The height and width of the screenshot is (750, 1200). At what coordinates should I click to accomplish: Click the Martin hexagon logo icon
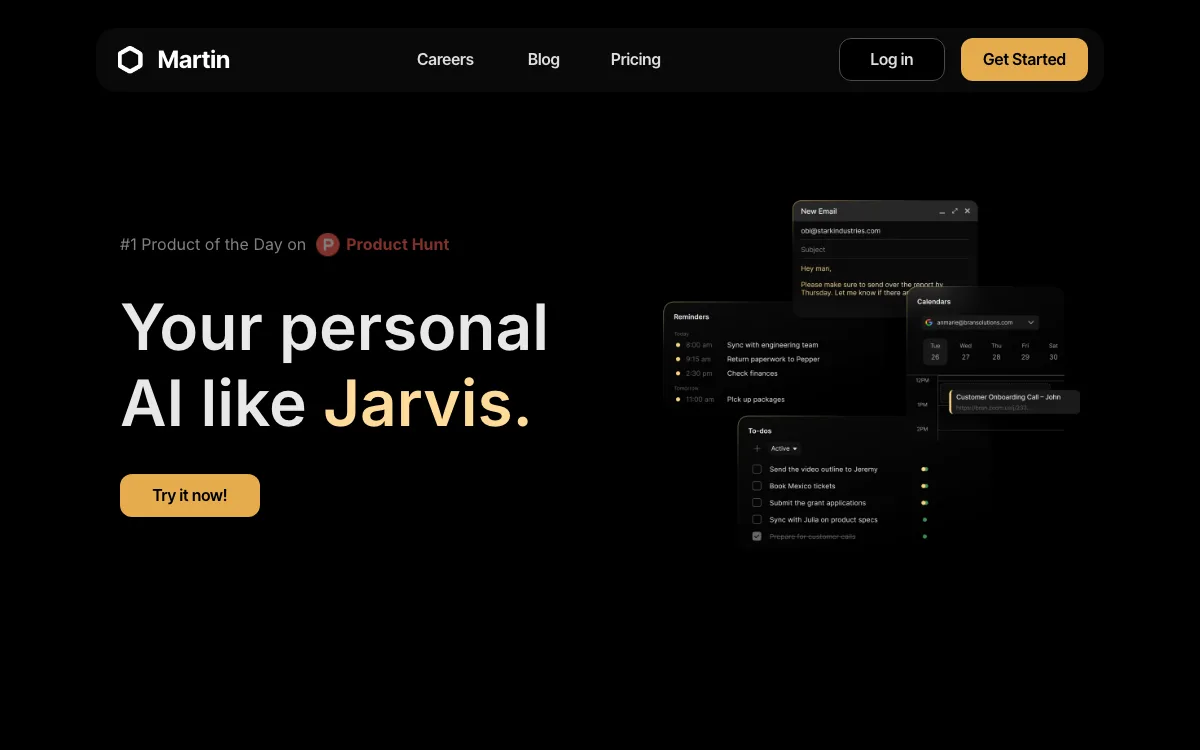pyautogui.click(x=130, y=60)
